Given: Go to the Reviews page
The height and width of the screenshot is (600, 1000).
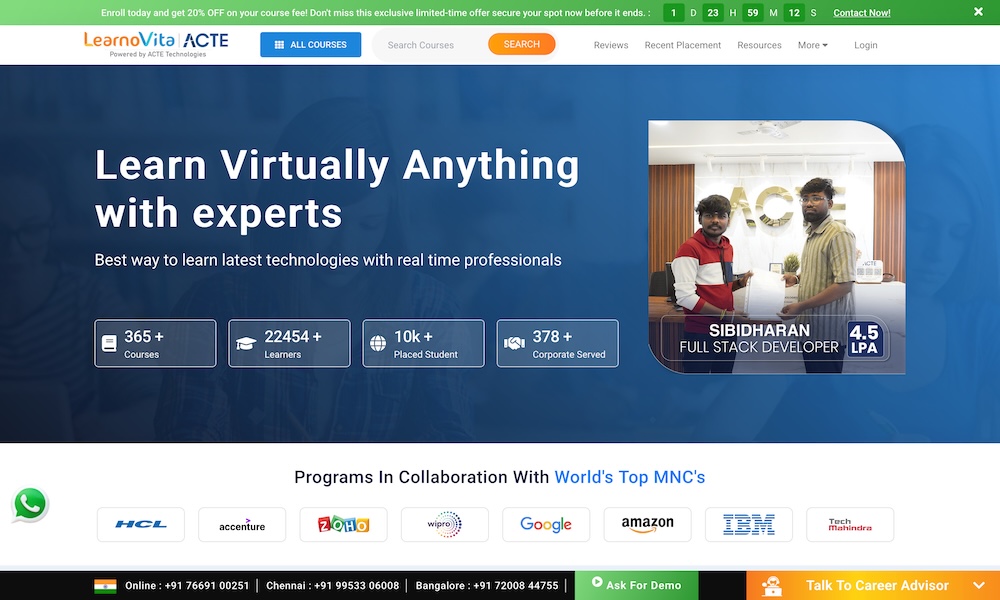Looking at the screenshot, I should pos(611,45).
